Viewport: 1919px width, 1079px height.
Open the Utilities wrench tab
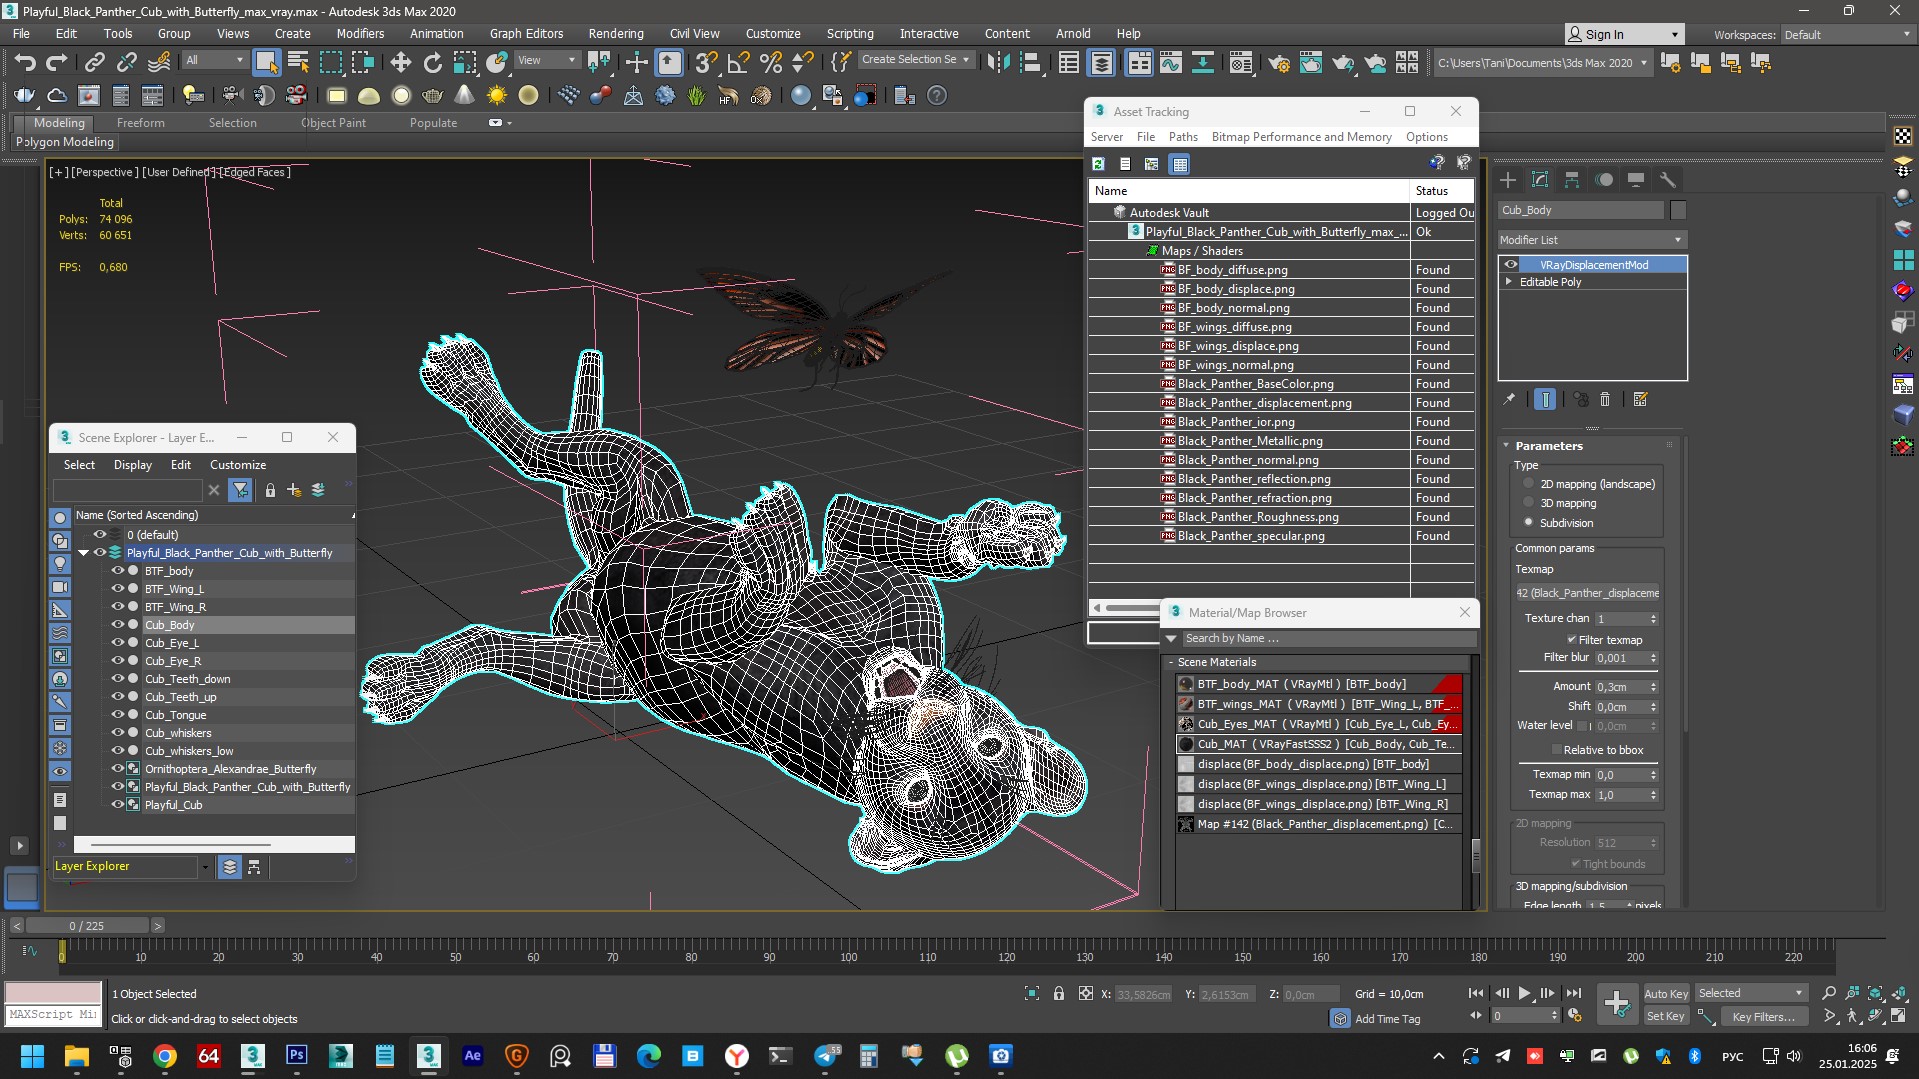1667,180
